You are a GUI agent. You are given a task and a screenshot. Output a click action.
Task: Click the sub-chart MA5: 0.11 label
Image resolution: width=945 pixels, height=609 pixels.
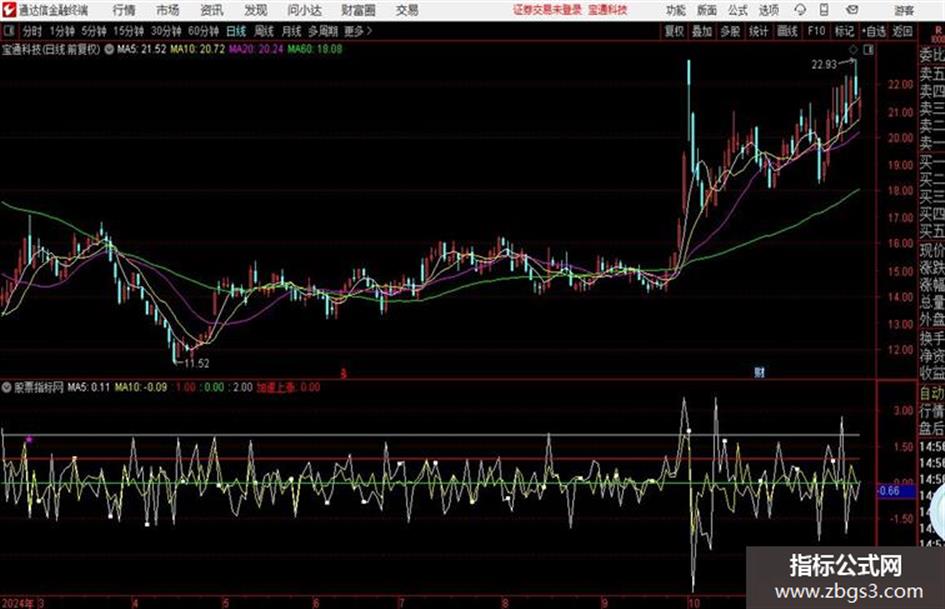pyautogui.click(x=89, y=387)
